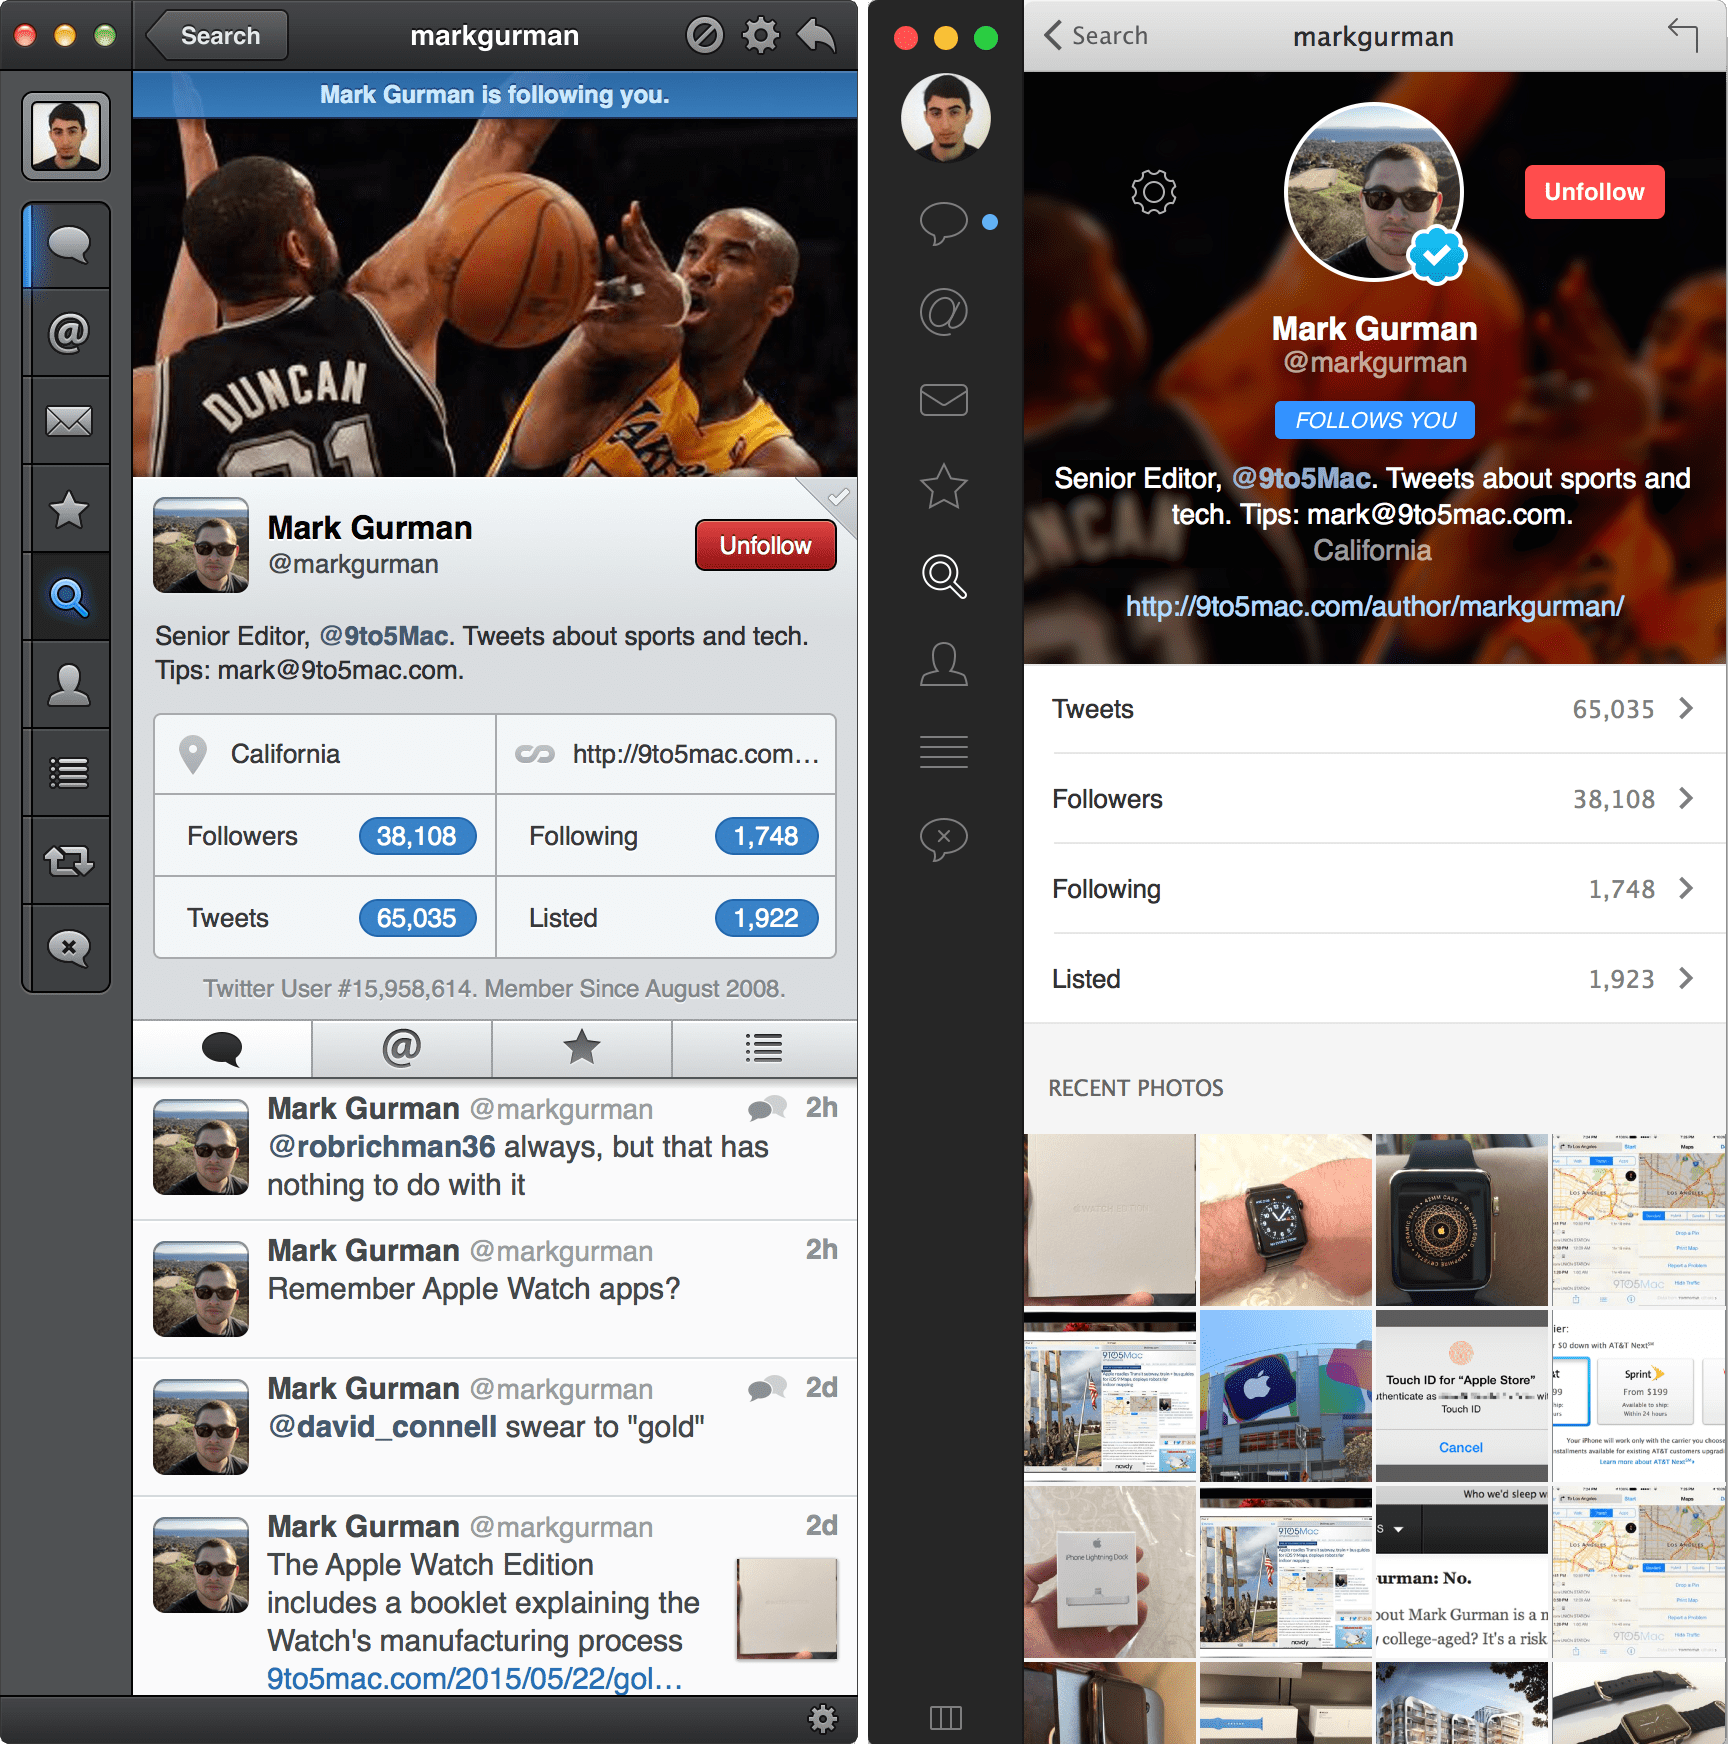Switch to the mentions tab under profile stats
The height and width of the screenshot is (1744, 1728).
(401, 1049)
